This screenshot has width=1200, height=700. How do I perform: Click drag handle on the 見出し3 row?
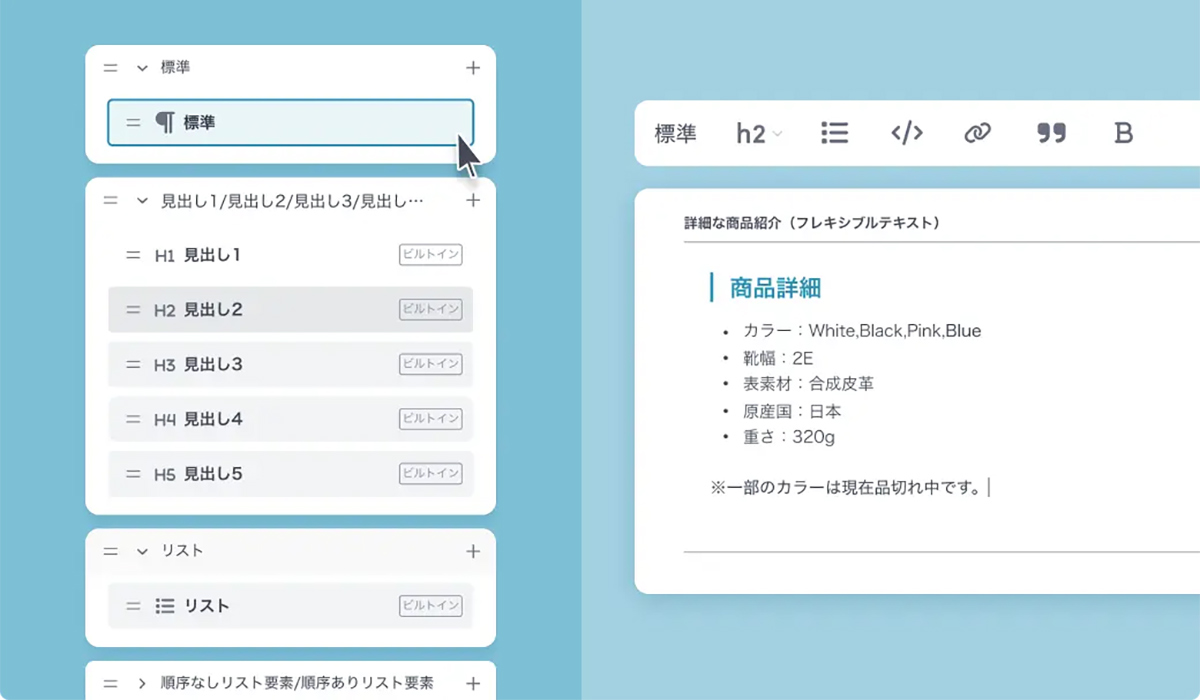(133, 365)
